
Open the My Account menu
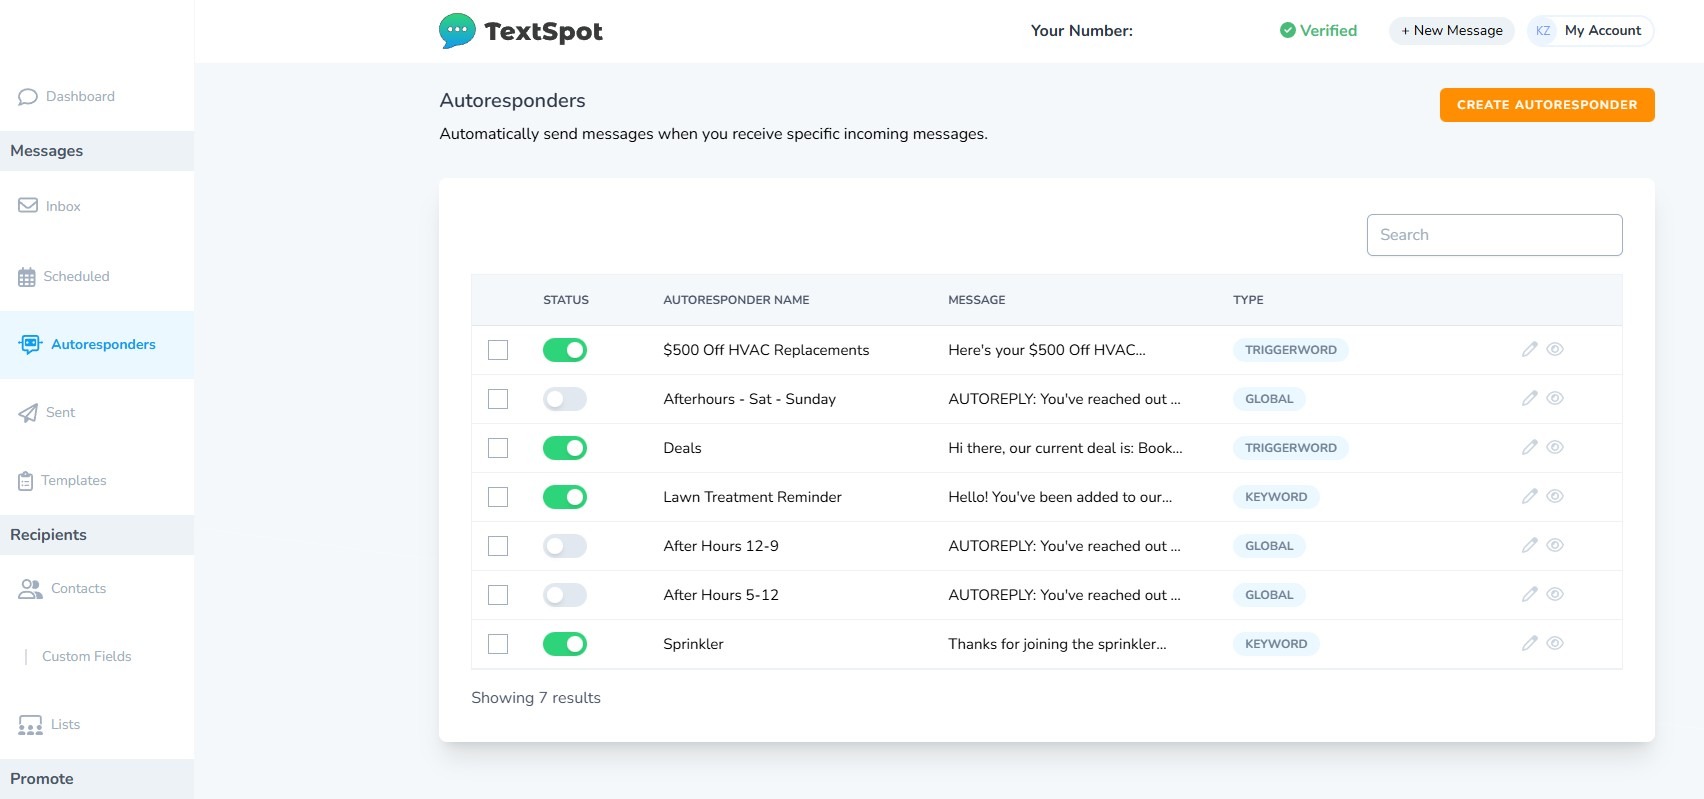pyautogui.click(x=1590, y=31)
